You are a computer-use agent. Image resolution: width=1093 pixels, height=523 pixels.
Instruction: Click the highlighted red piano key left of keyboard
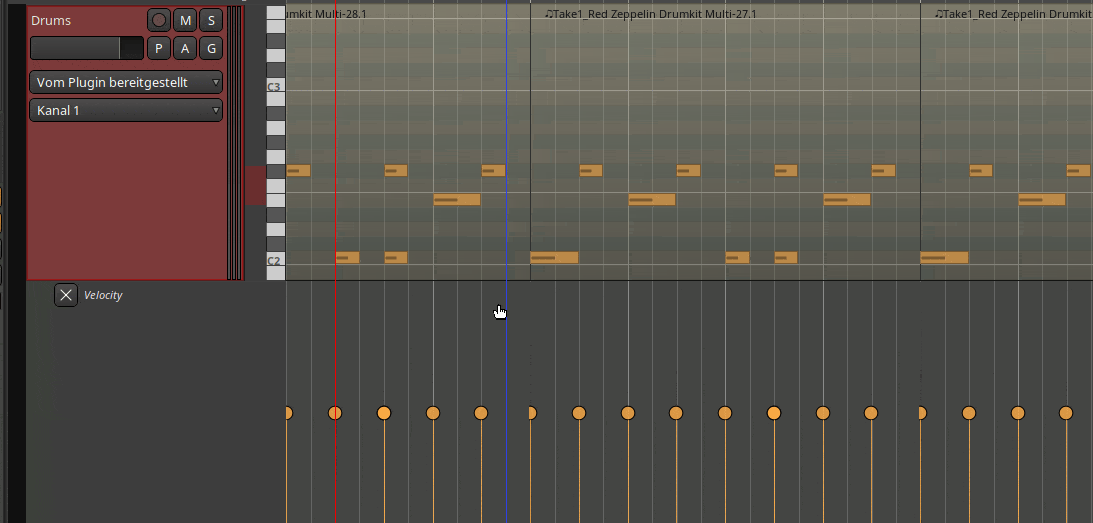tap(255, 185)
